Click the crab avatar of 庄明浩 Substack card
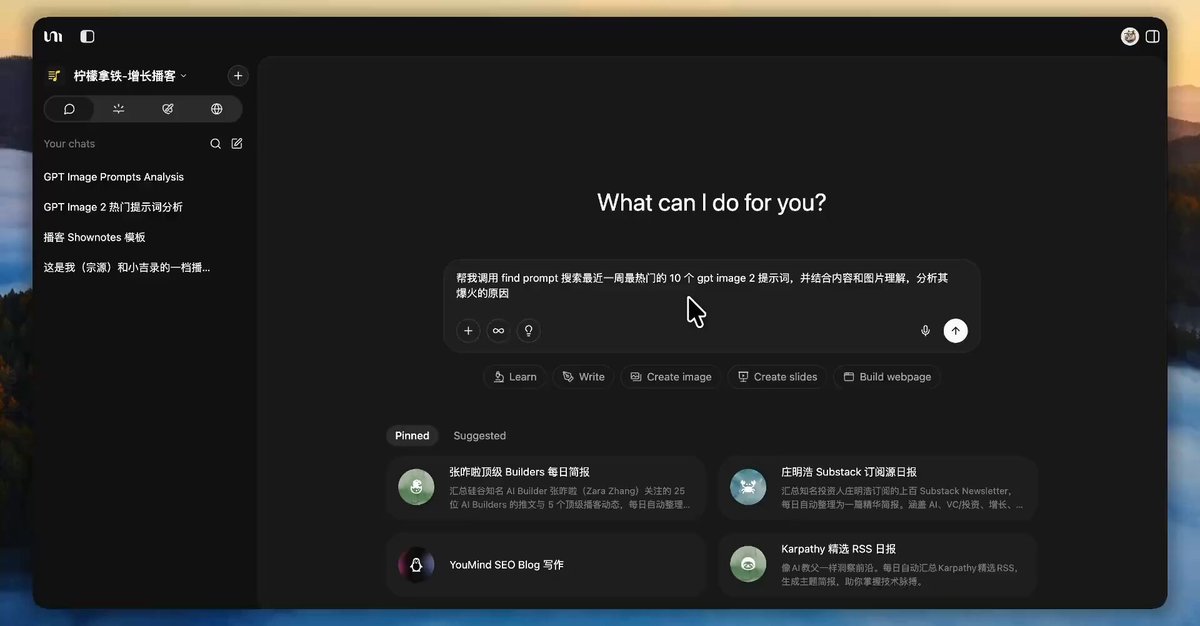Viewport: 1200px width, 626px height. pyautogui.click(x=748, y=487)
